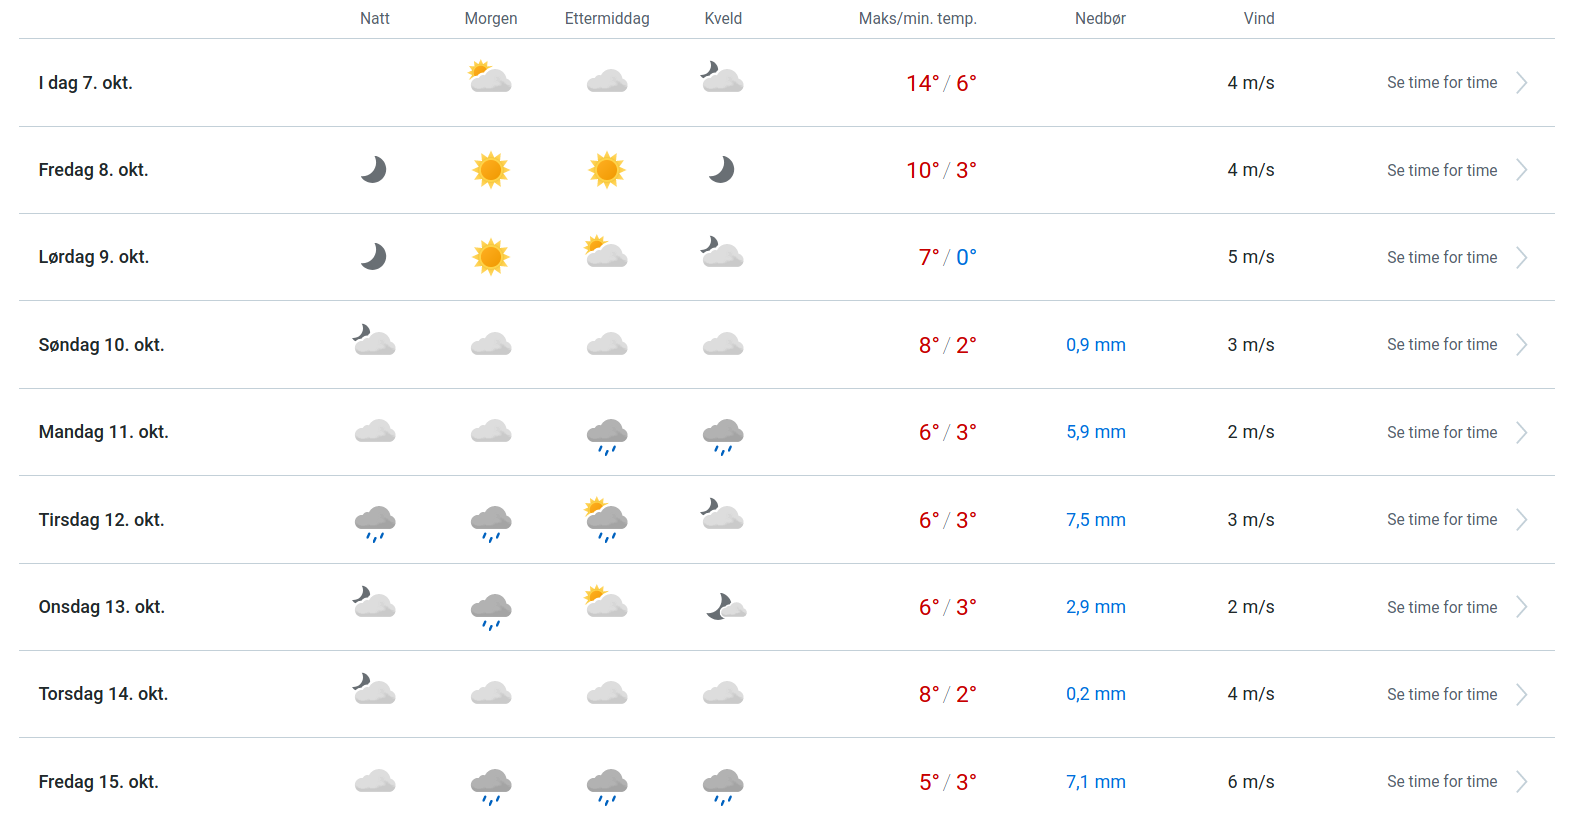Click the rain cloud icon for Mandag 11. okt. afternoon
Viewport: 1574px width, 825px height.
point(607,434)
